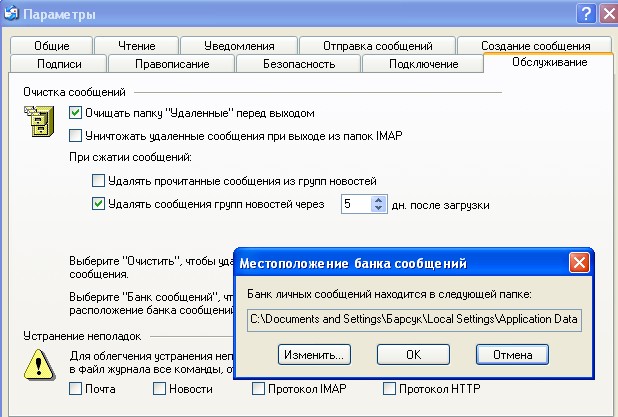Select the Отправка сообщений tab
Screen dimensions: 618x417
378,46
